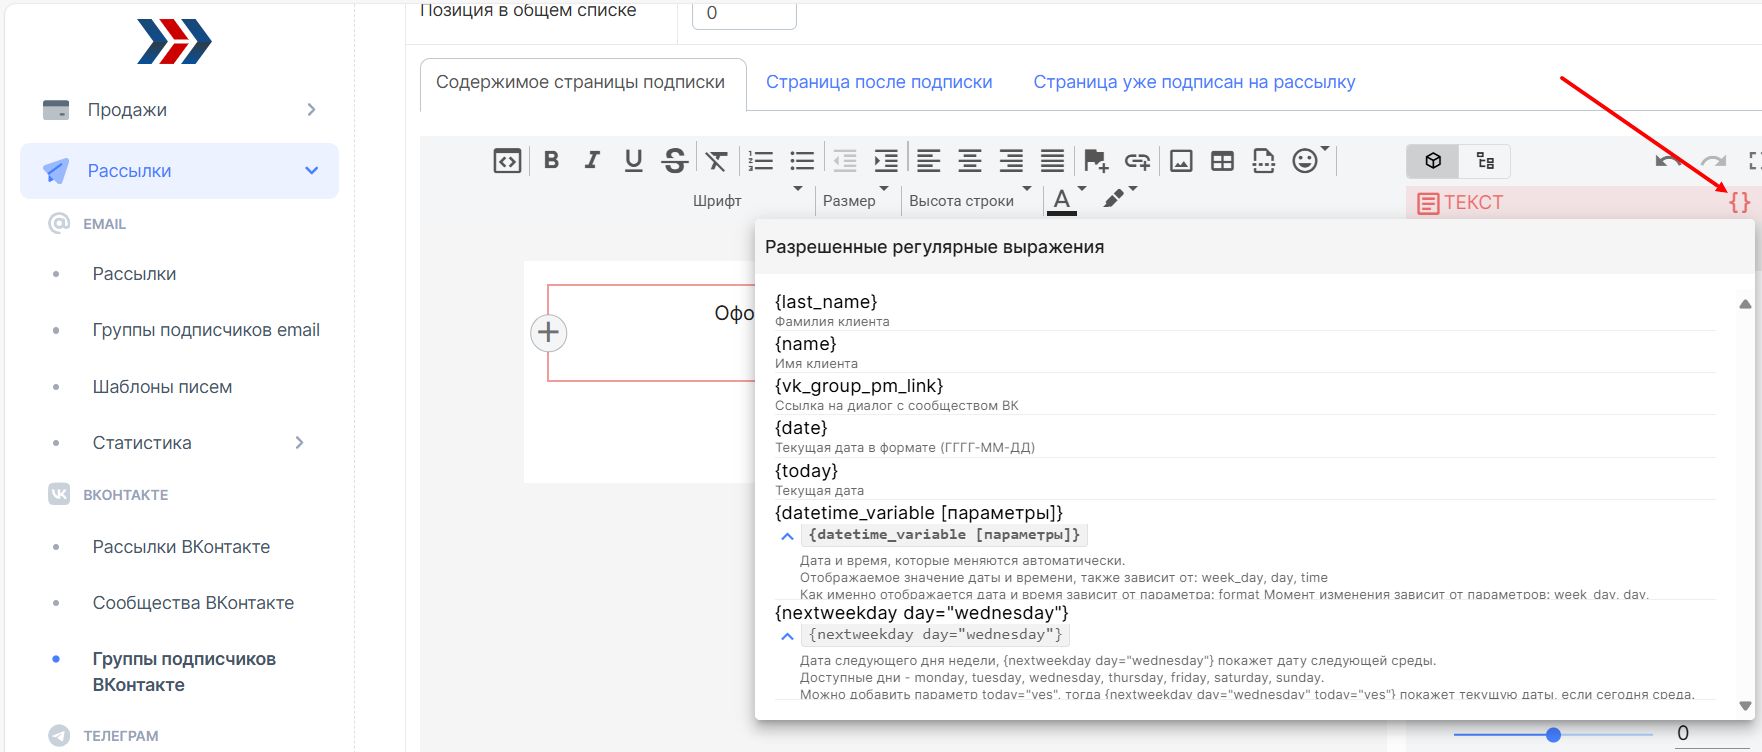Image resolution: width=1762 pixels, height=752 pixels.
Task: Open Группы подписчиков email
Action: (206, 330)
